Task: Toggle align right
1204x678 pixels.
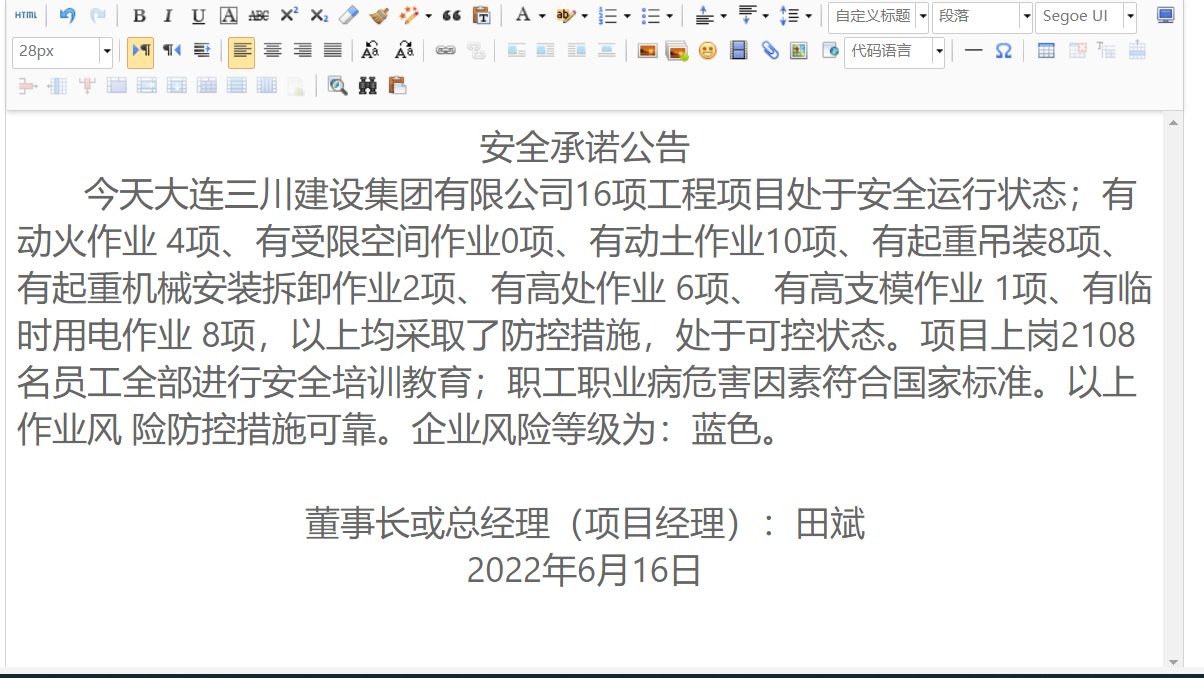Action: (x=303, y=50)
